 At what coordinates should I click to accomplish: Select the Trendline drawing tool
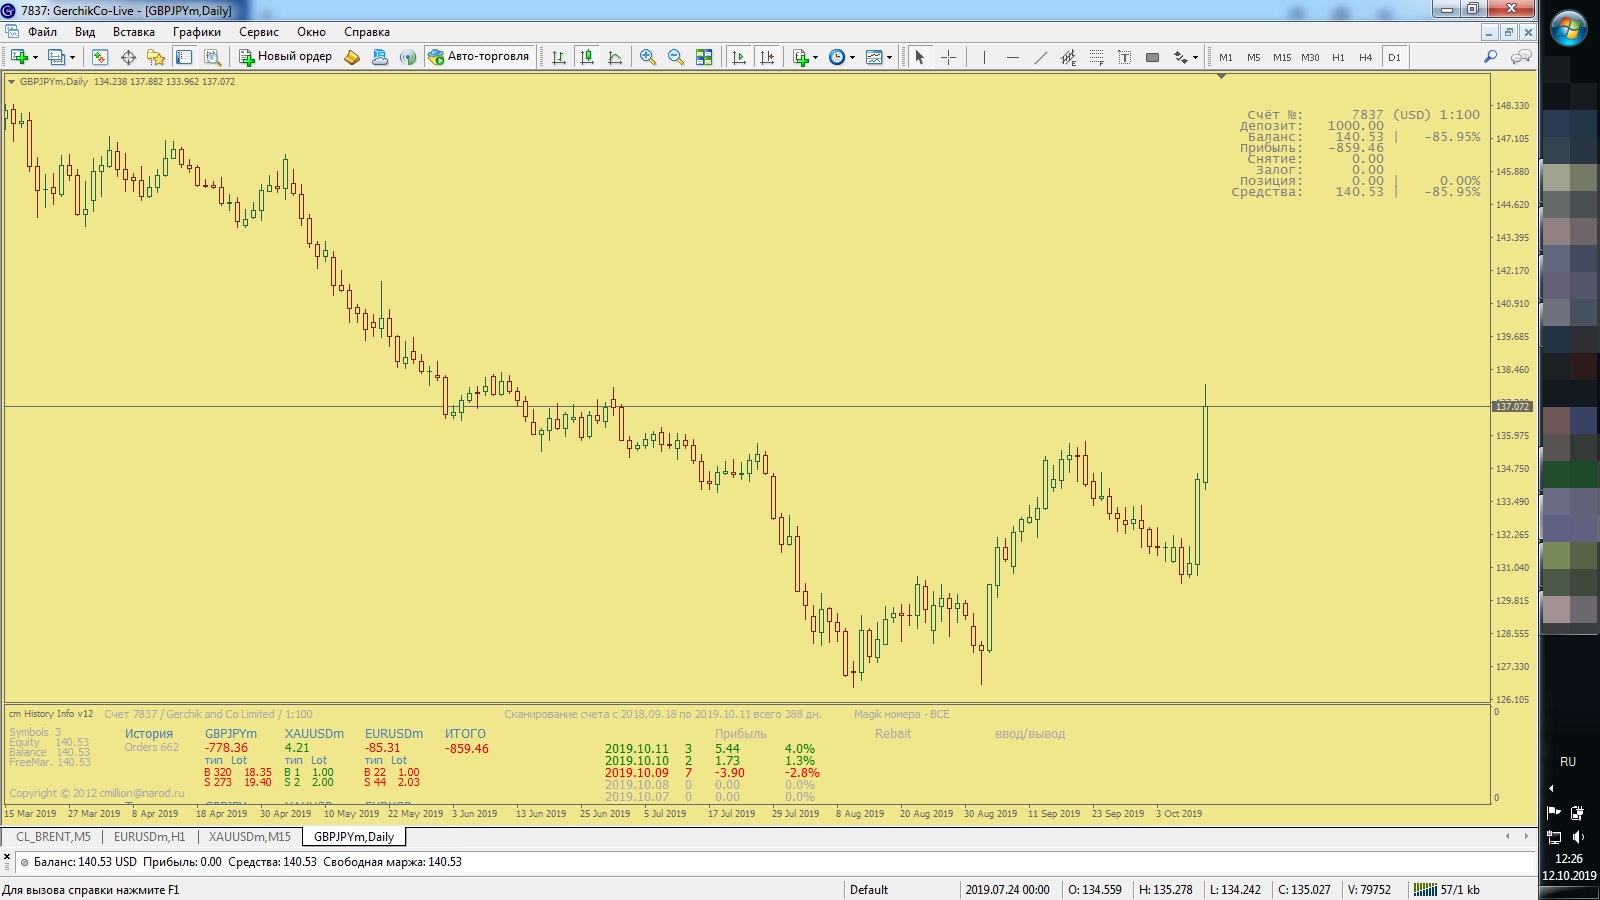click(x=1040, y=57)
